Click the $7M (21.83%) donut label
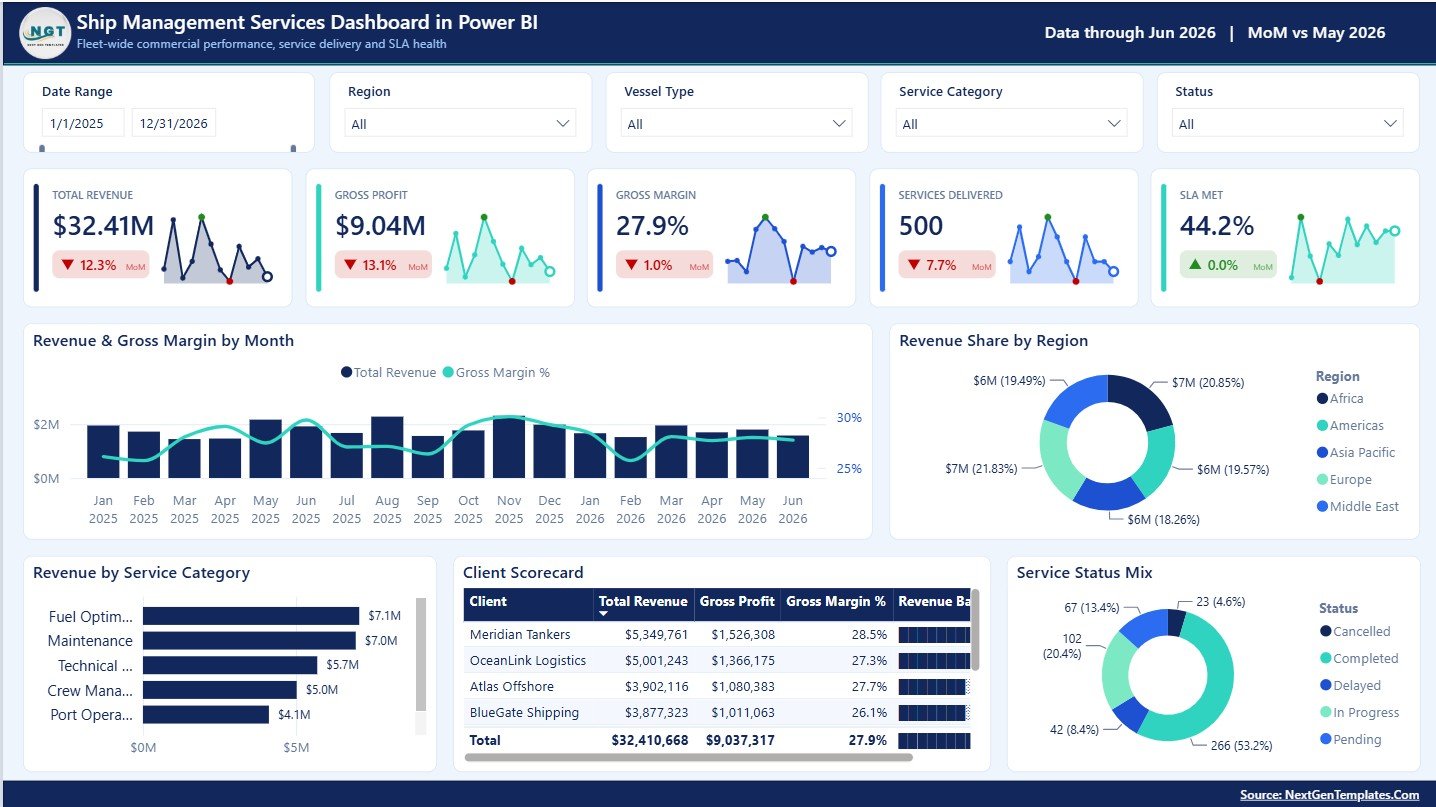The image size is (1436, 807). click(981, 468)
